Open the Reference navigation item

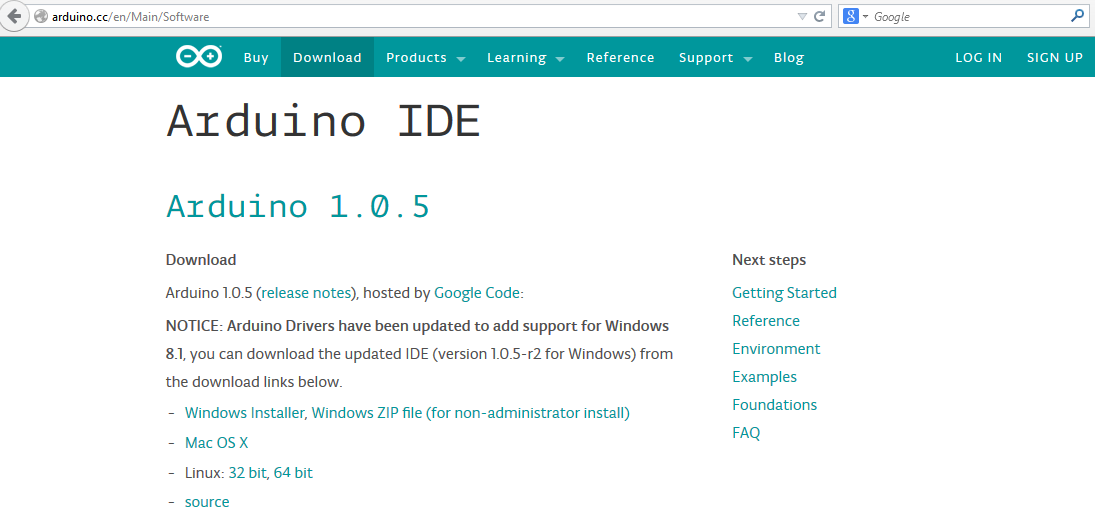(x=620, y=58)
